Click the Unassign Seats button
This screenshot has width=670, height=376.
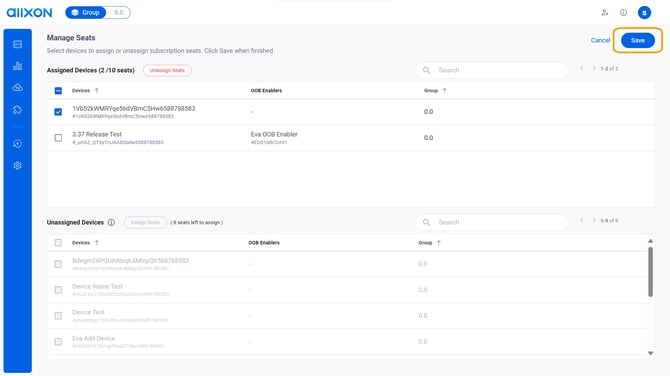coord(167,70)
